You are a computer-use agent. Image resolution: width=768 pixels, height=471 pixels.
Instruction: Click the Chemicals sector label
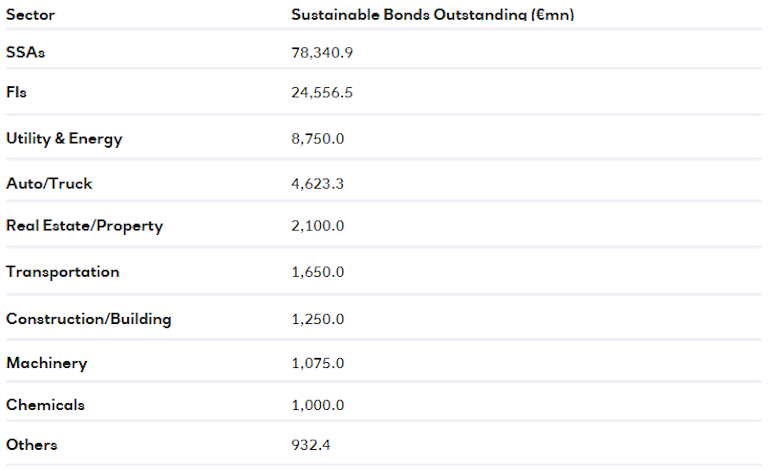[45, 405]
